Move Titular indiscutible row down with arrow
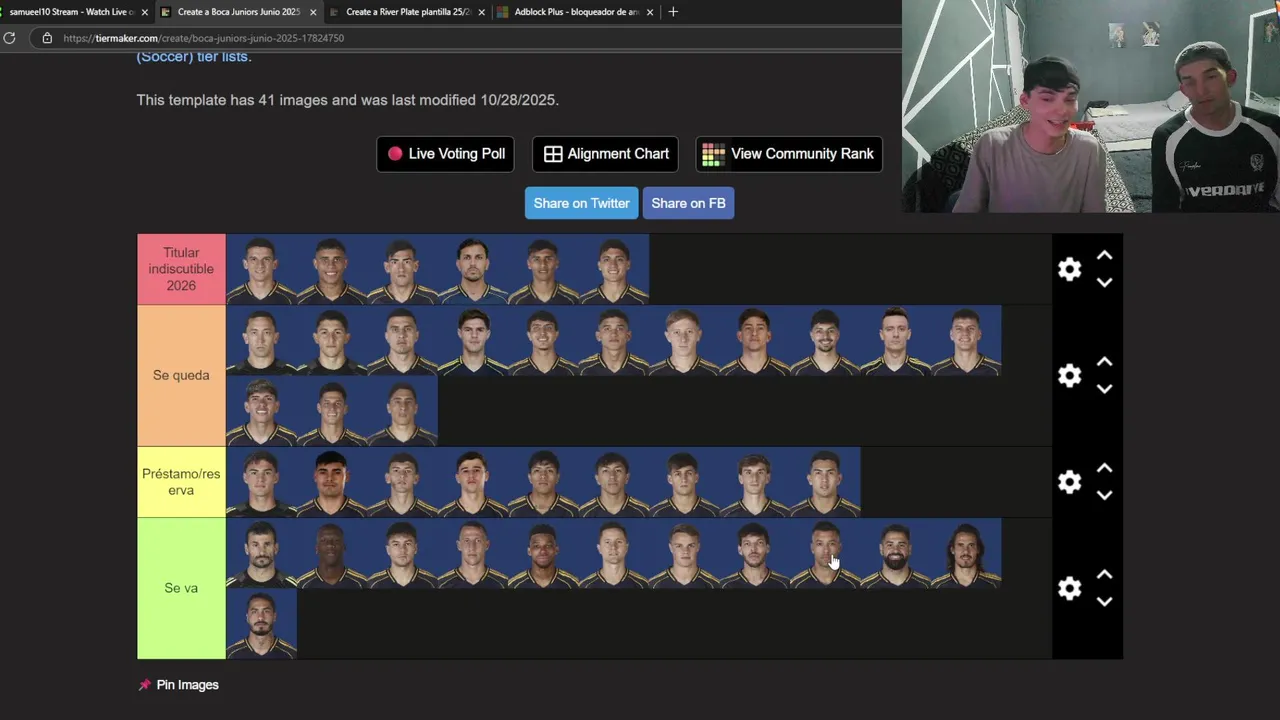Image resolution: width=1280 pixels, height=720 pixels. click(x=1104, y=283)
